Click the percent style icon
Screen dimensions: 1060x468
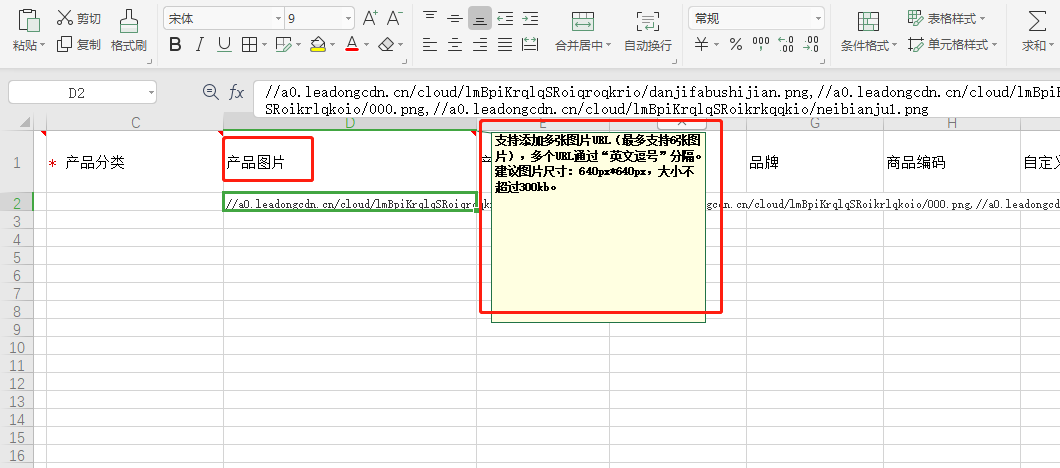[x=735, y=44]
